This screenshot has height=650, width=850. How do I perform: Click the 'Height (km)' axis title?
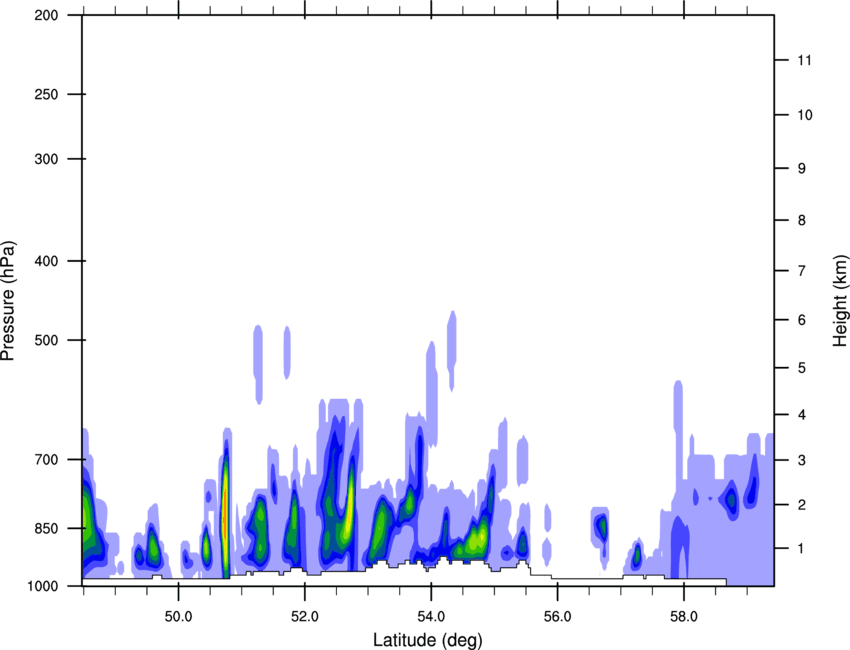(841, 300)
